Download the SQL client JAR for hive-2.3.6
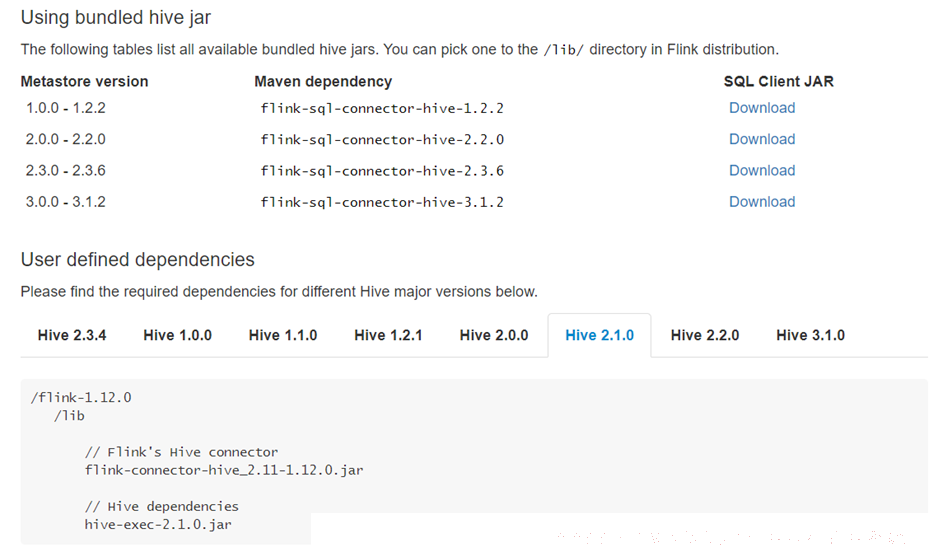933x552 pixels. tap(762, 170)
